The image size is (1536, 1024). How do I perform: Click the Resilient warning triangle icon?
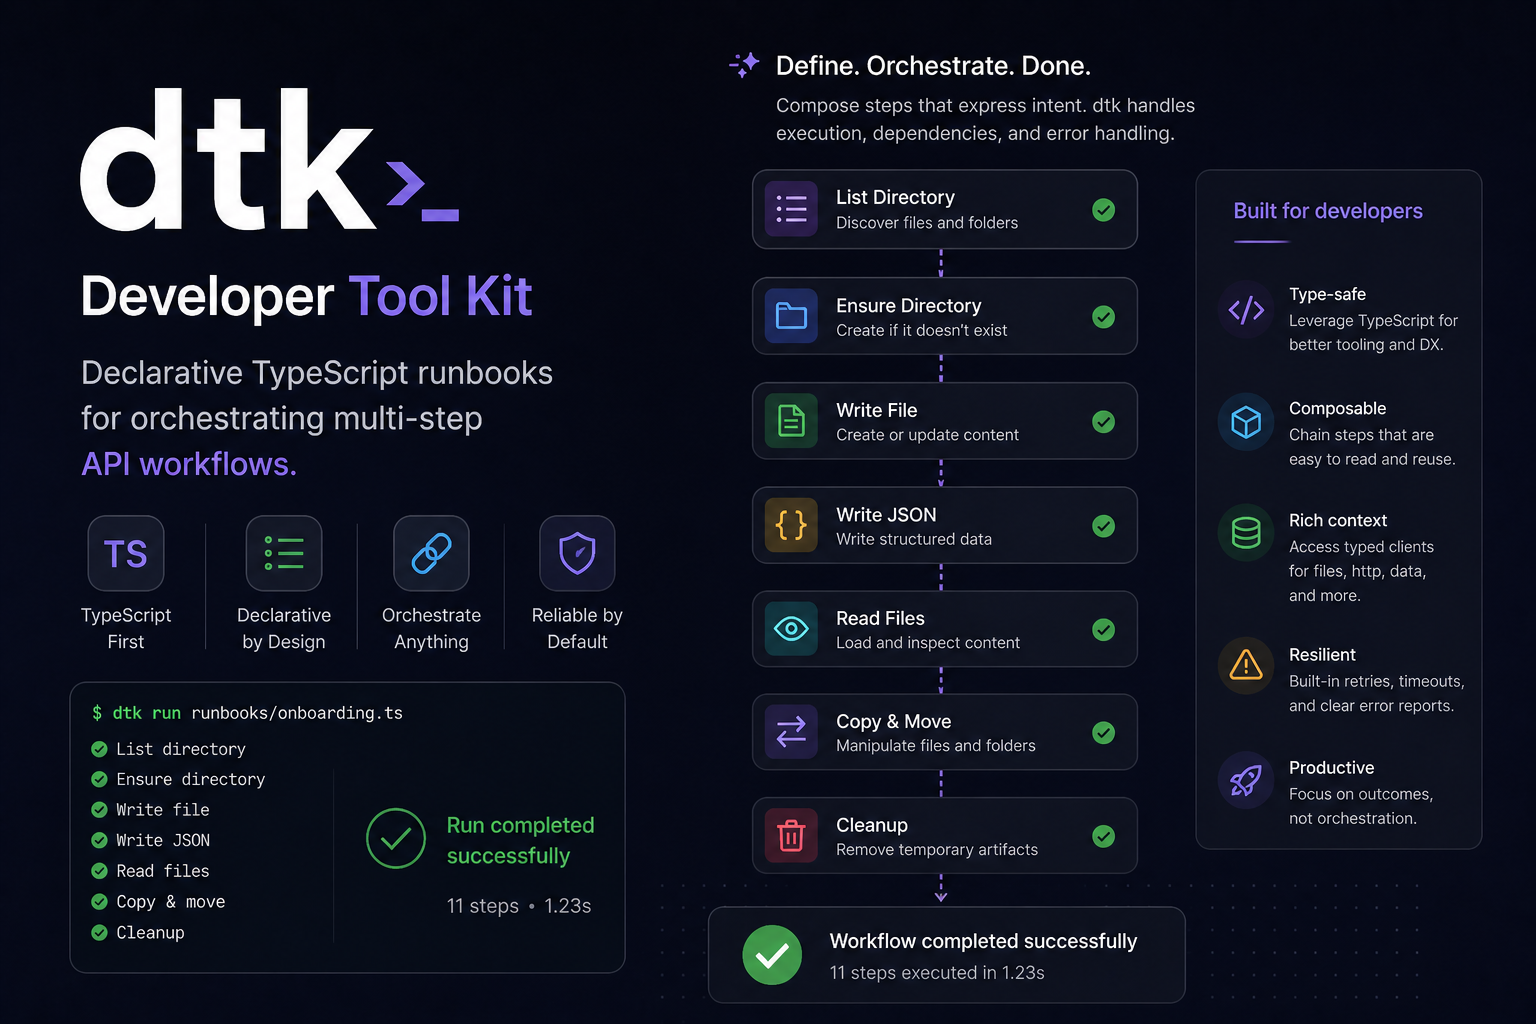click(x=1246, y=665)
